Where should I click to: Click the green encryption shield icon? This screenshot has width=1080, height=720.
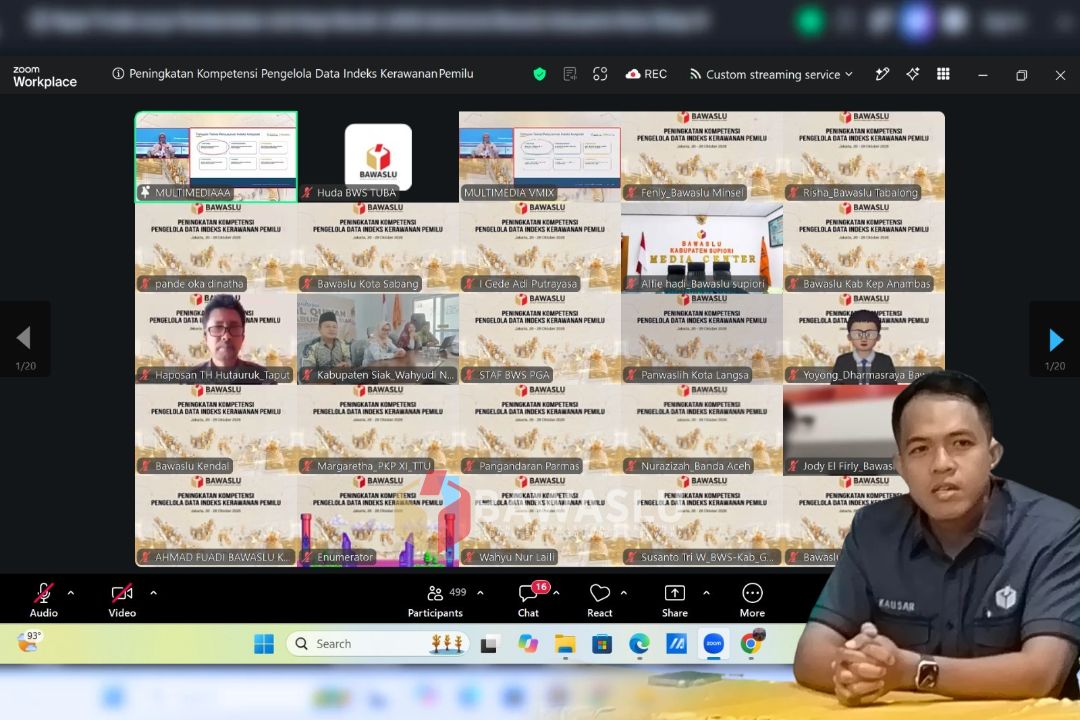539,74
